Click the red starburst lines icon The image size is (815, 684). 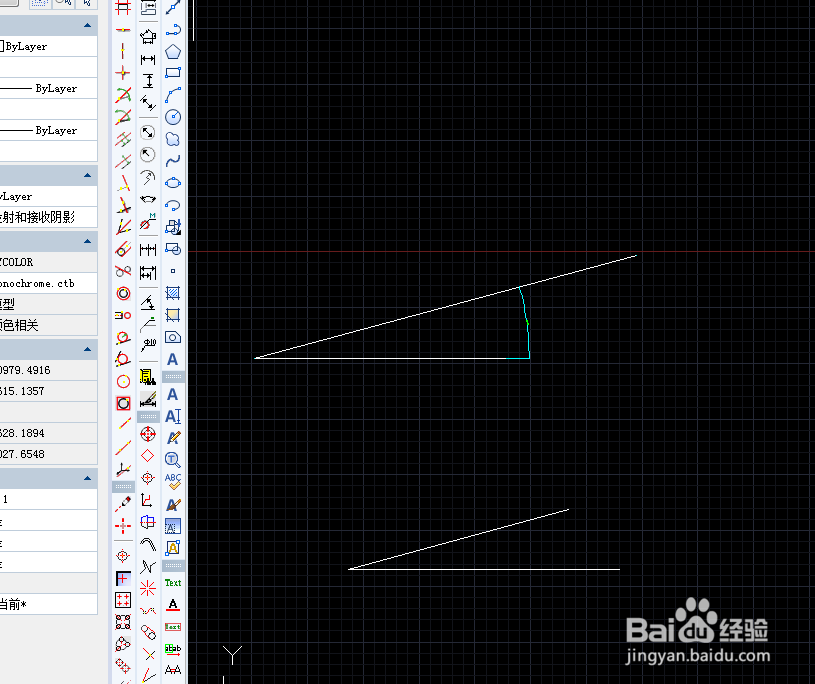pos(148,588)
